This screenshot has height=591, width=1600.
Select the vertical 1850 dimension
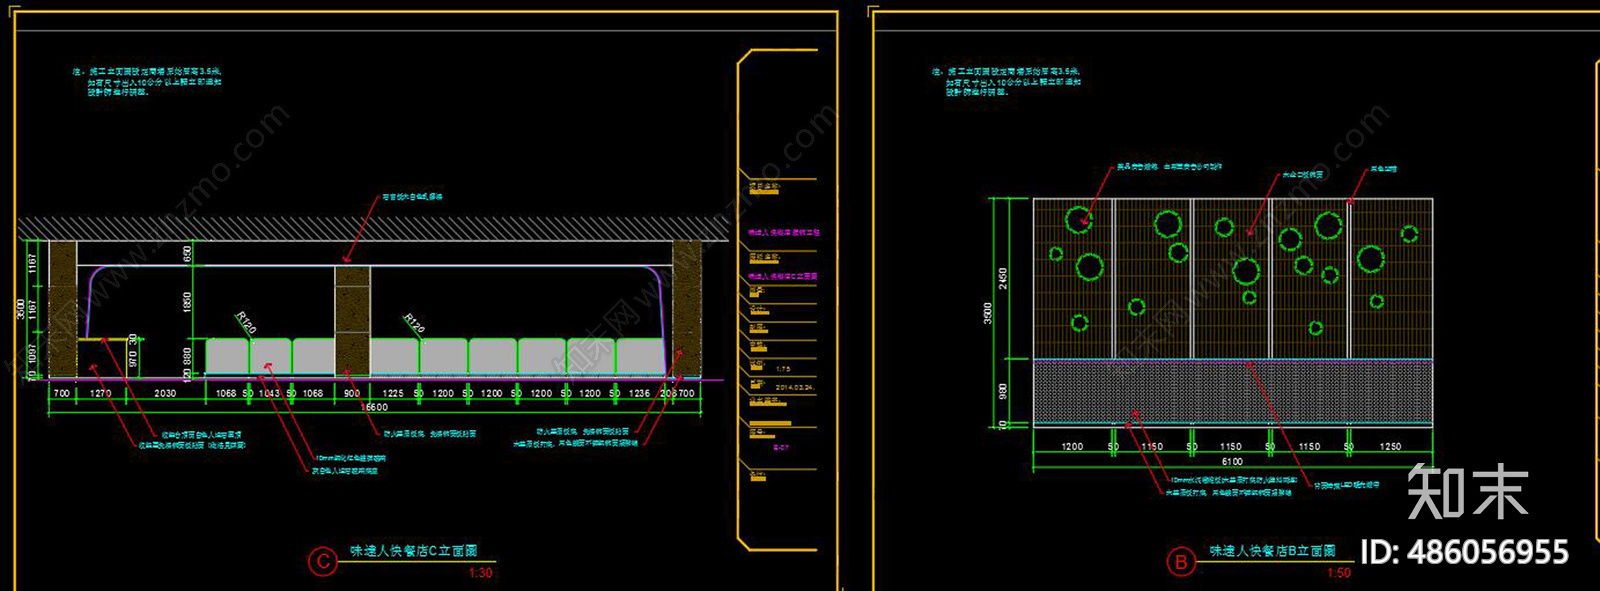[x=187, y=301]
